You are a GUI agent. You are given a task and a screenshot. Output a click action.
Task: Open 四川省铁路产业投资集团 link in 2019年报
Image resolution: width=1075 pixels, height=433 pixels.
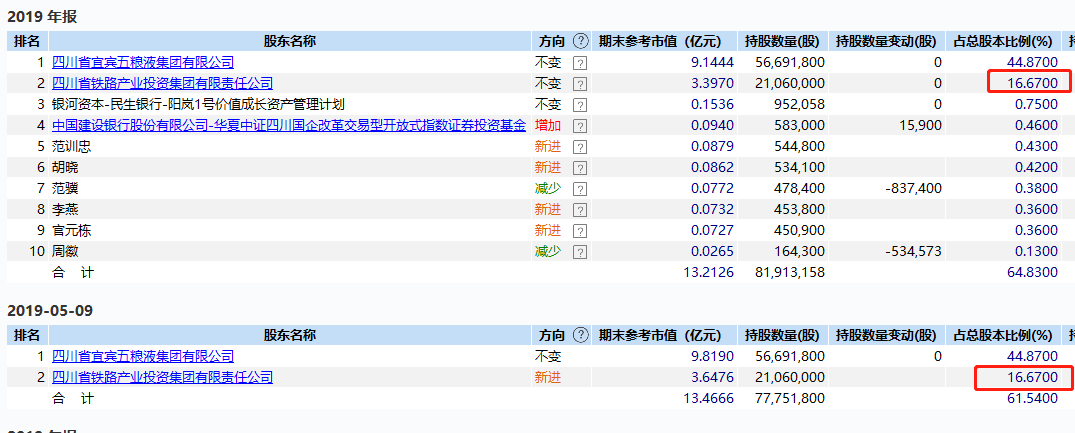pyautogui.click(x=162, y=84)
